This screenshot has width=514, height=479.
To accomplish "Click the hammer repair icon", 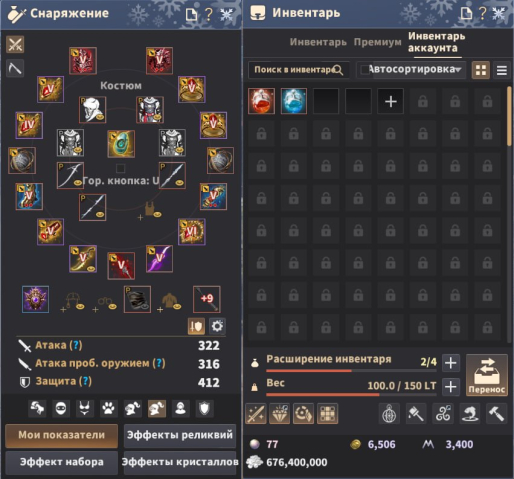I will point(496,414).
